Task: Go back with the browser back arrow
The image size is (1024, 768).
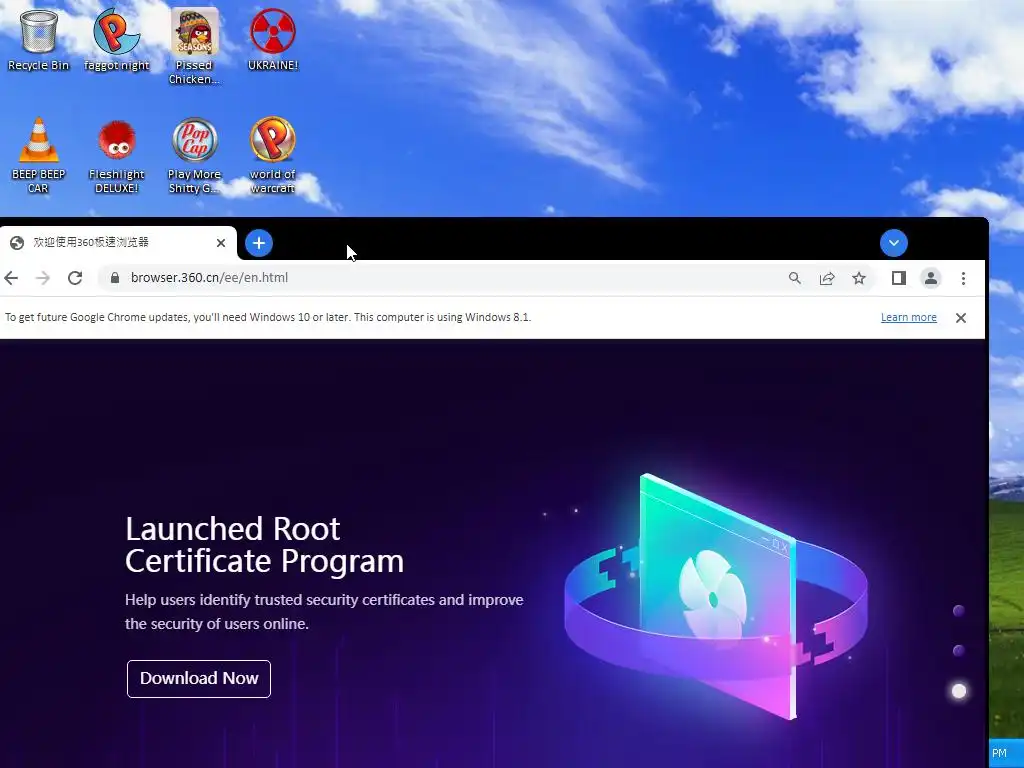Action: tap(11, 278)
